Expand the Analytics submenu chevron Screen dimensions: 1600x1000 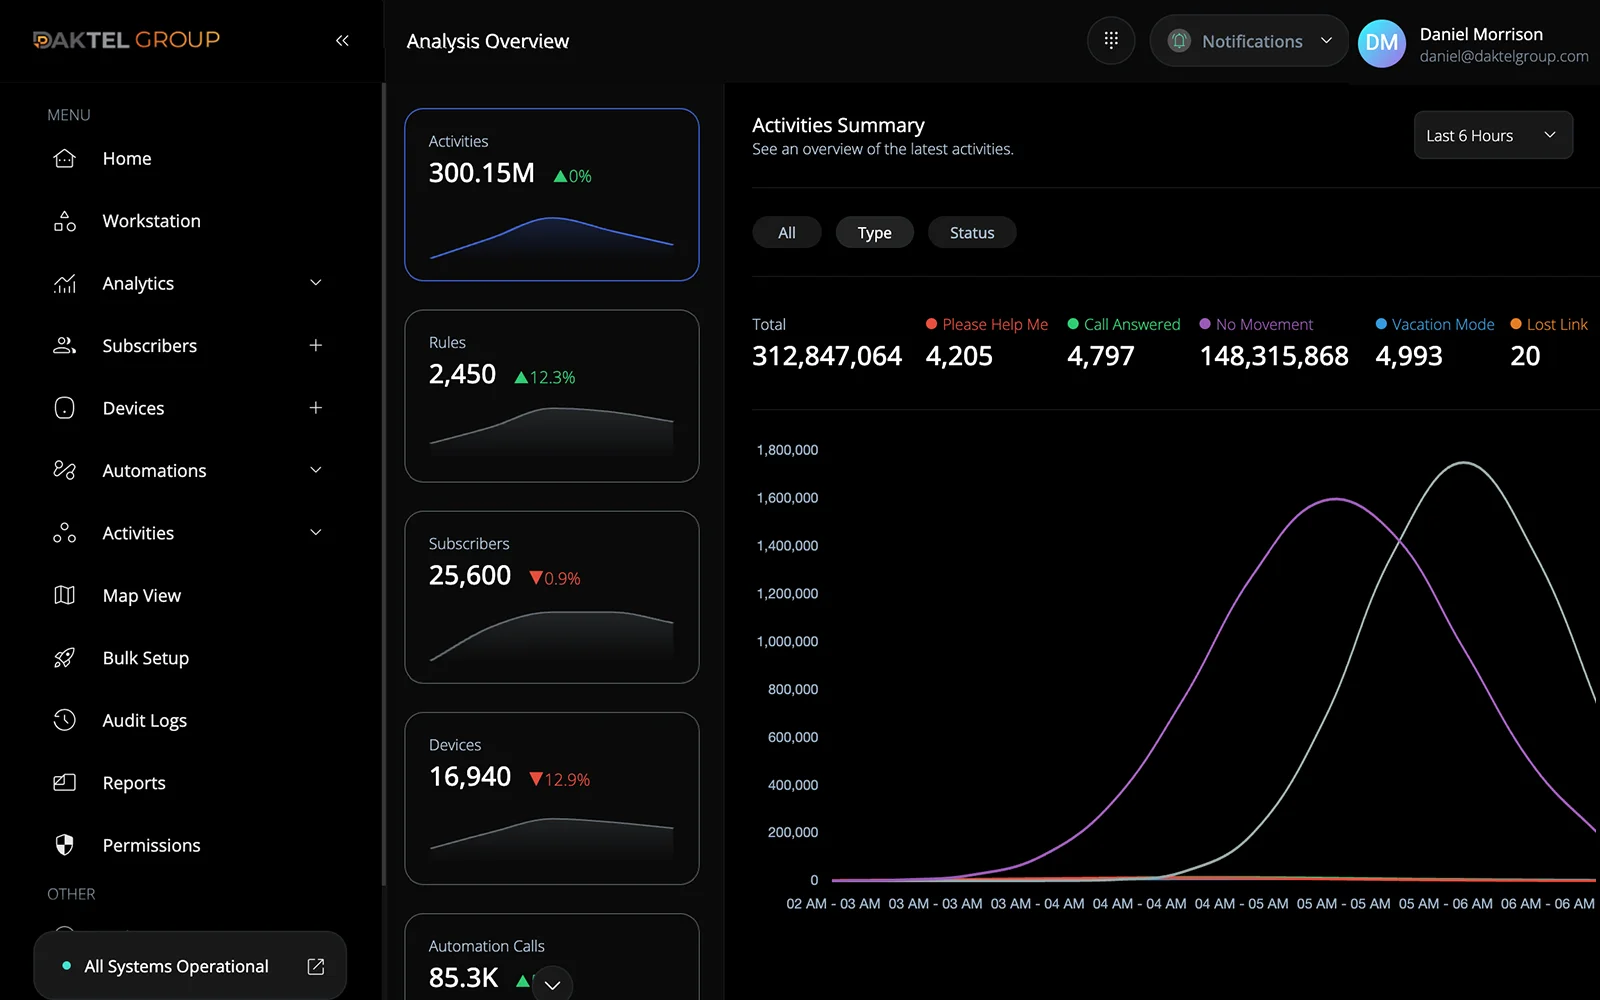(x=316, y=283)
